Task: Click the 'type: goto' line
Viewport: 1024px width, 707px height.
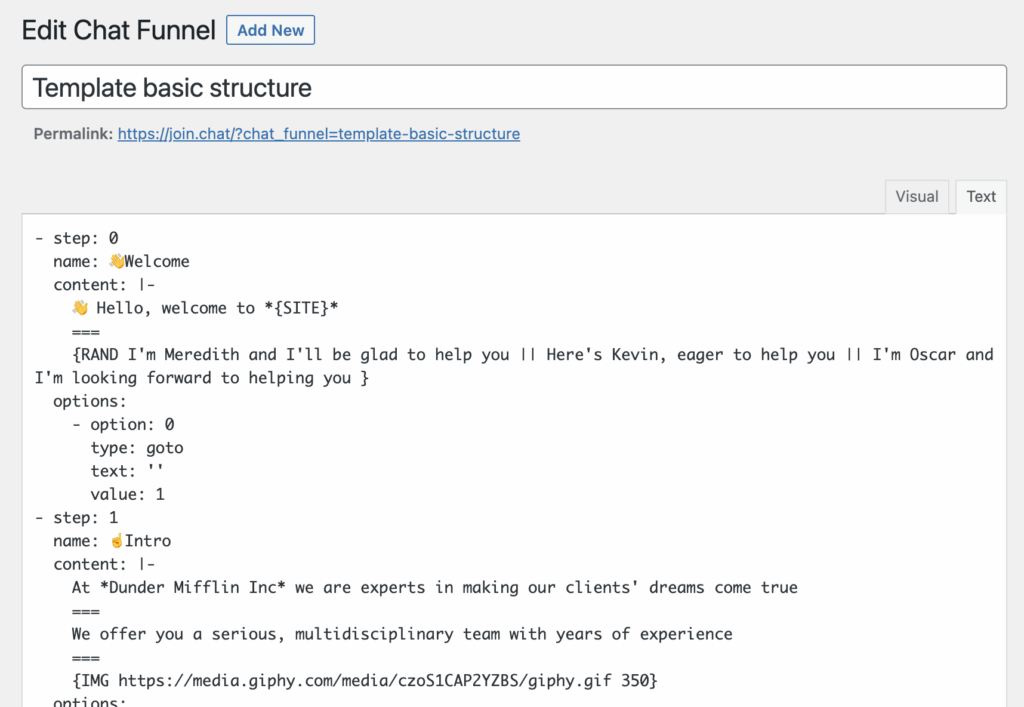Action: (136, 448)
